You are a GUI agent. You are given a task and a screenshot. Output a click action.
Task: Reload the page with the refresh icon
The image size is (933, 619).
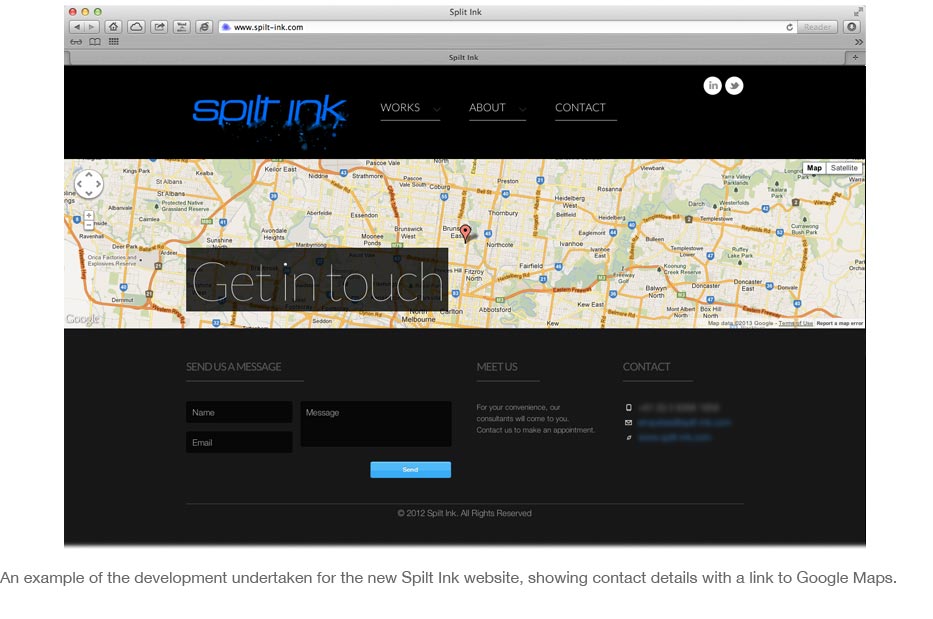point(790,27)
